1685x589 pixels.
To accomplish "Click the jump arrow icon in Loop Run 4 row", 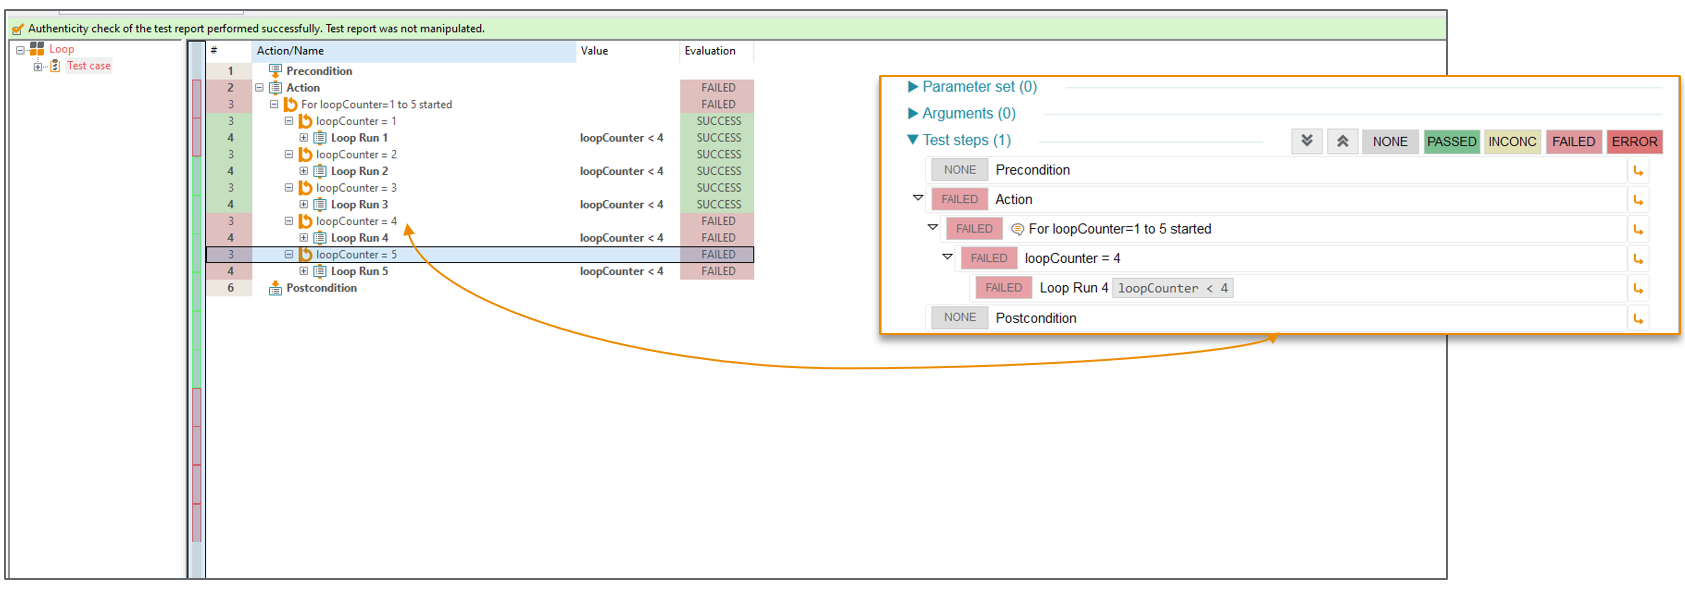I will click(x=1638, y=288).
